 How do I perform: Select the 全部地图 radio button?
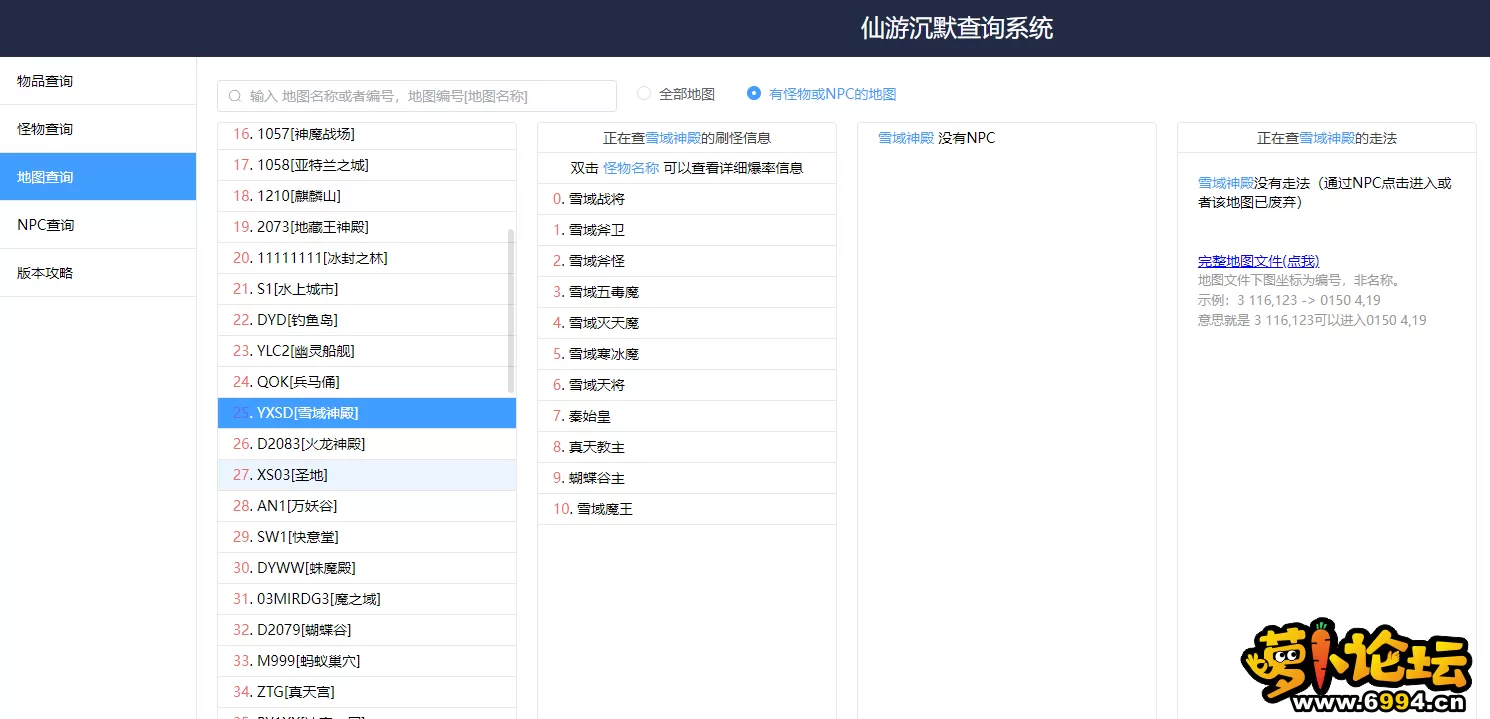tap(644, 93)
